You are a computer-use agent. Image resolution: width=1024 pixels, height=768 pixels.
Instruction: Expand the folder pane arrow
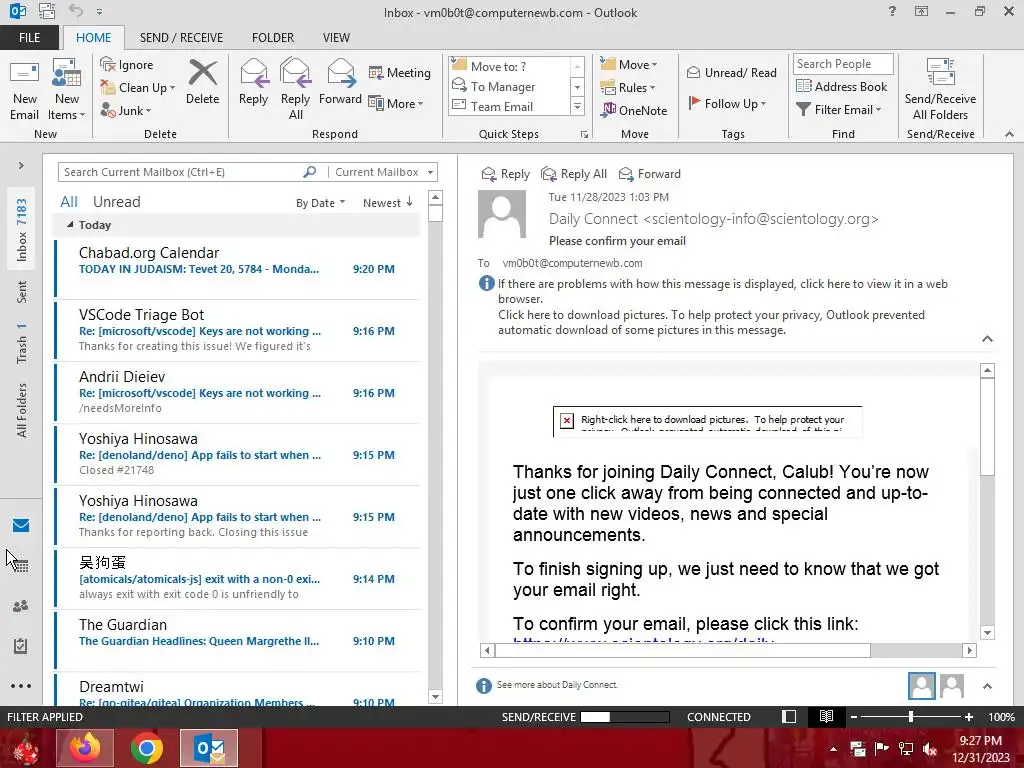tap(21, 165)
